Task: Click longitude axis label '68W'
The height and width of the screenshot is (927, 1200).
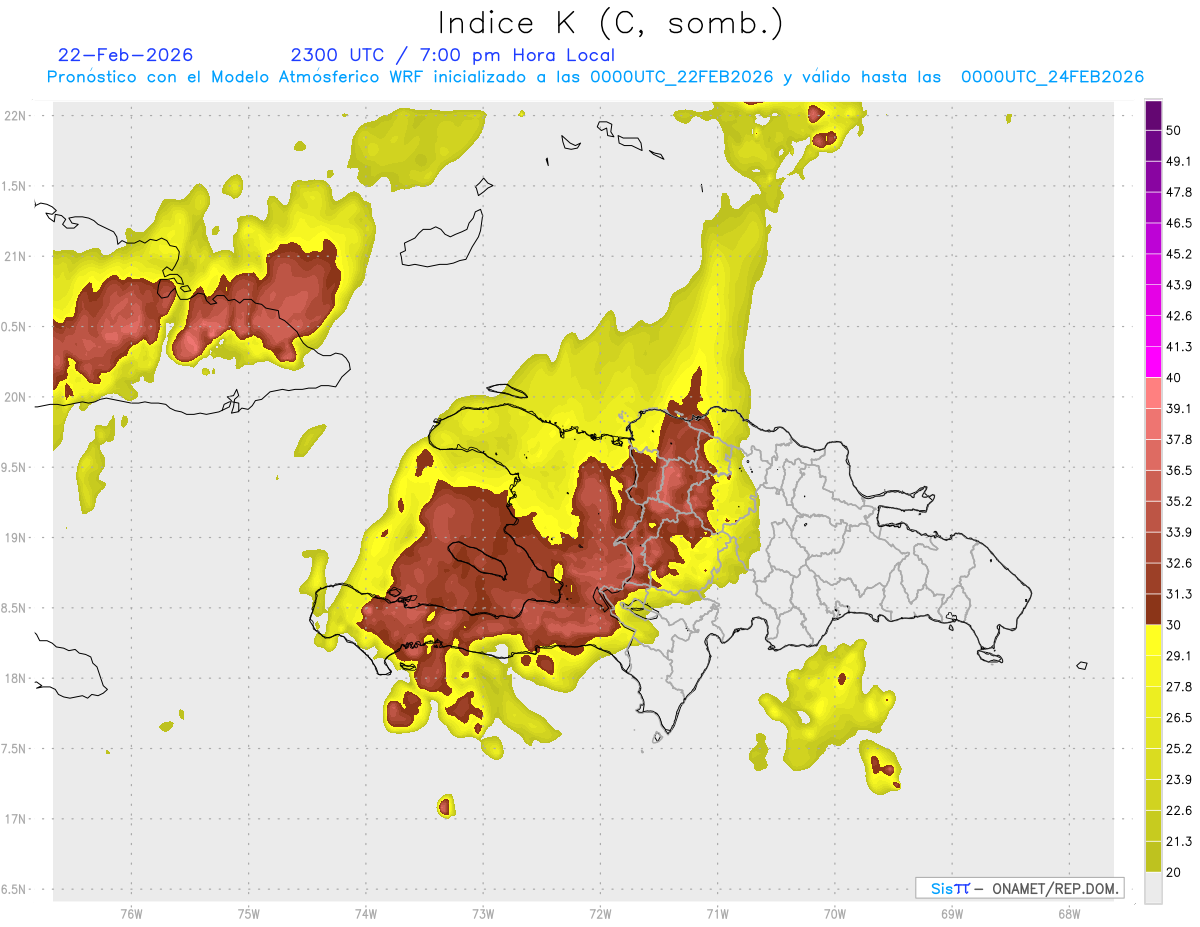Action: [1068, 913]
